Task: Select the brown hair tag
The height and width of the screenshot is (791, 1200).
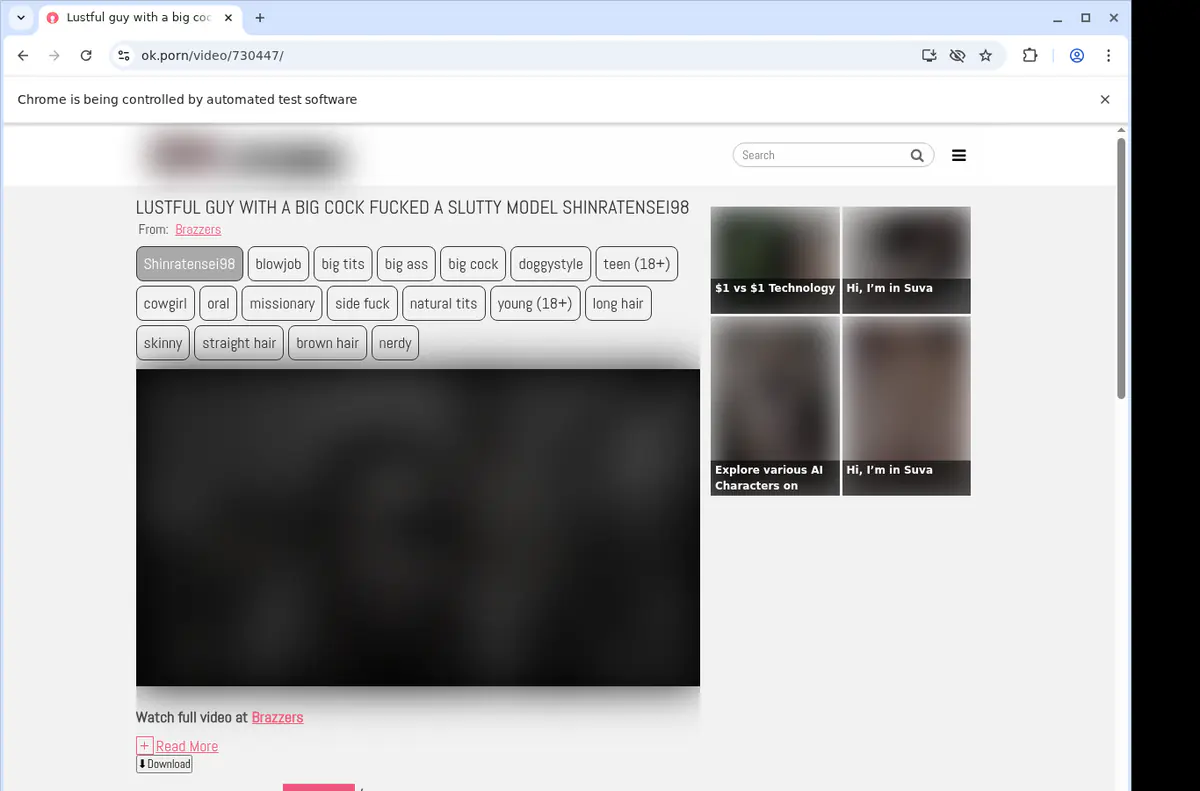Action: [x=327, y=342]
